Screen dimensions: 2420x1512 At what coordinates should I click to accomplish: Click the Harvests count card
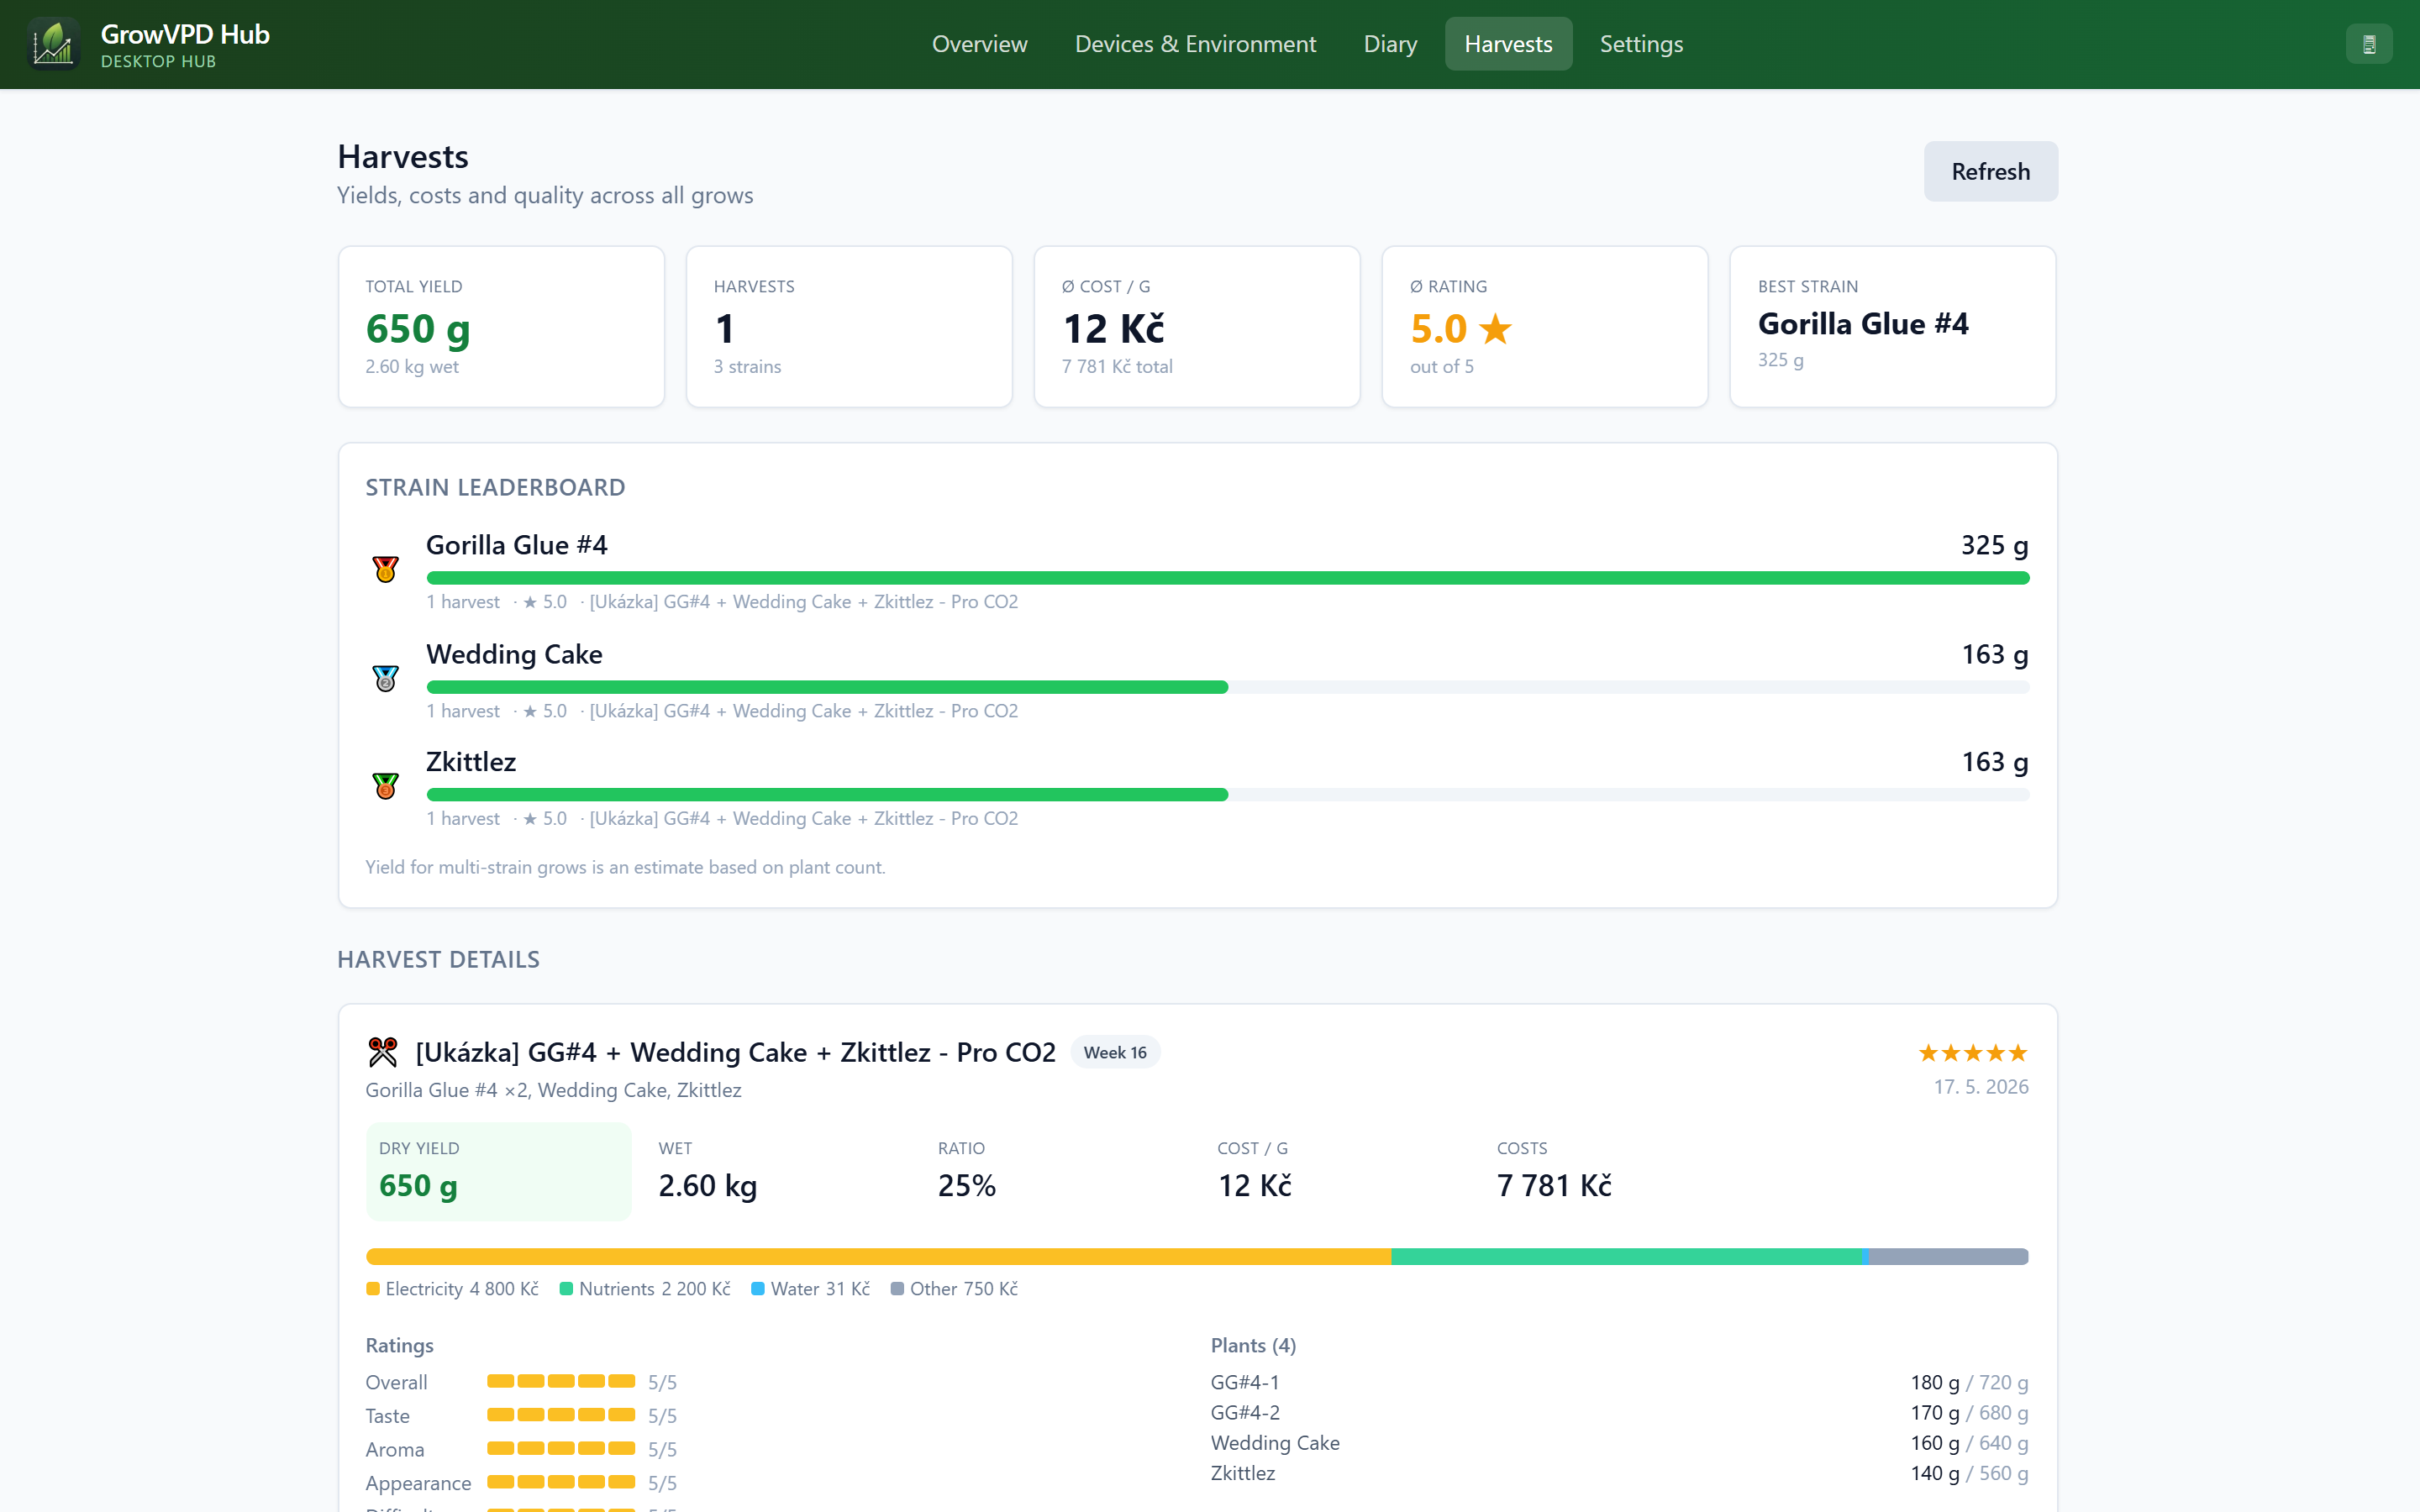click(849, 327)
